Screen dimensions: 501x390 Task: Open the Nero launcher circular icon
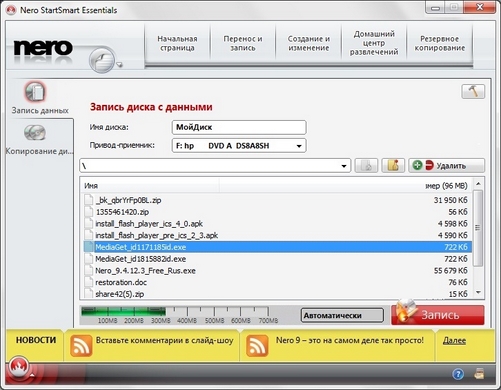[101, 60]
